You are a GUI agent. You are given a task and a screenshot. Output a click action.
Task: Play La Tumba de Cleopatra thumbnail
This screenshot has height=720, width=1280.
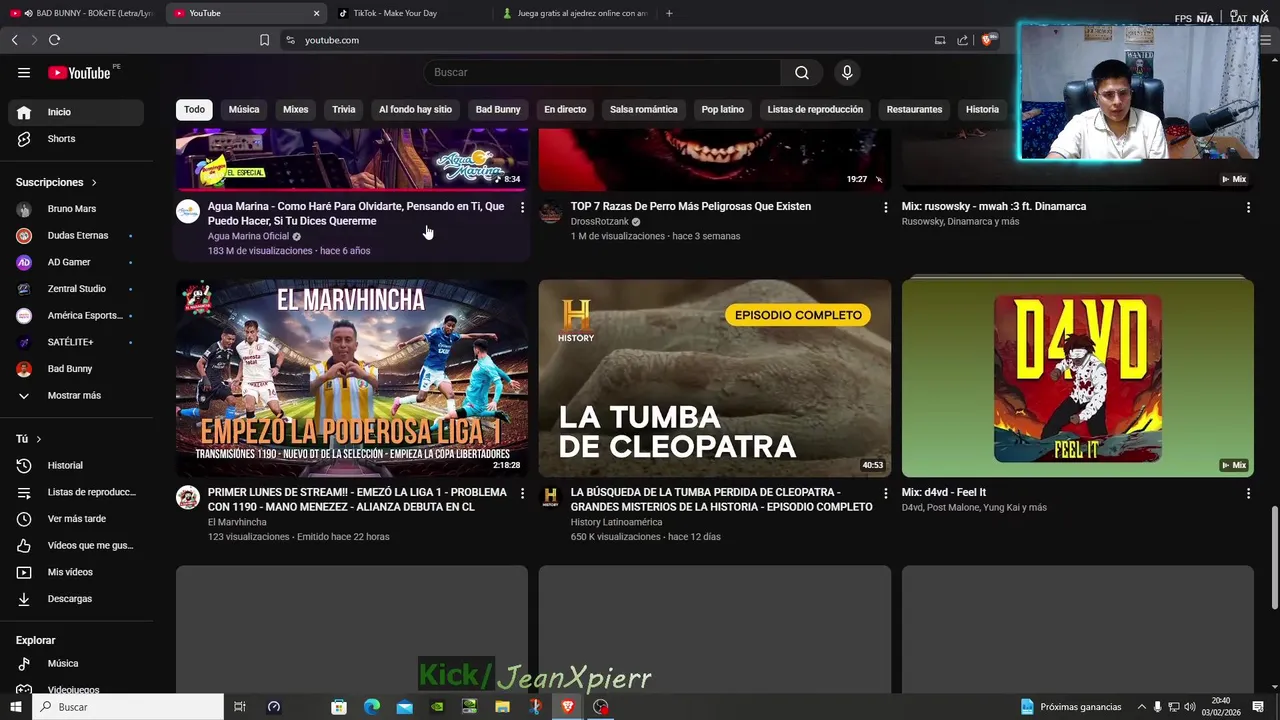pyautogui.click(x=715, y=378)
